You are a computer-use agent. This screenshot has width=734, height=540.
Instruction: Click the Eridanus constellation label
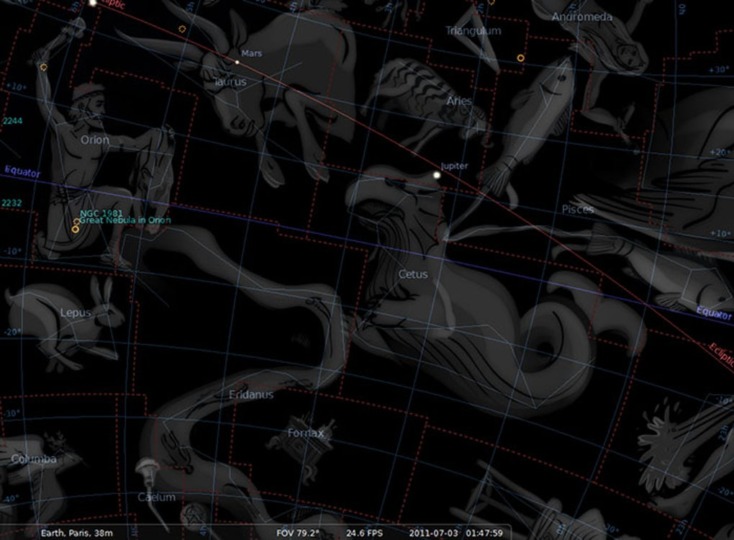[x=251, y=394]
